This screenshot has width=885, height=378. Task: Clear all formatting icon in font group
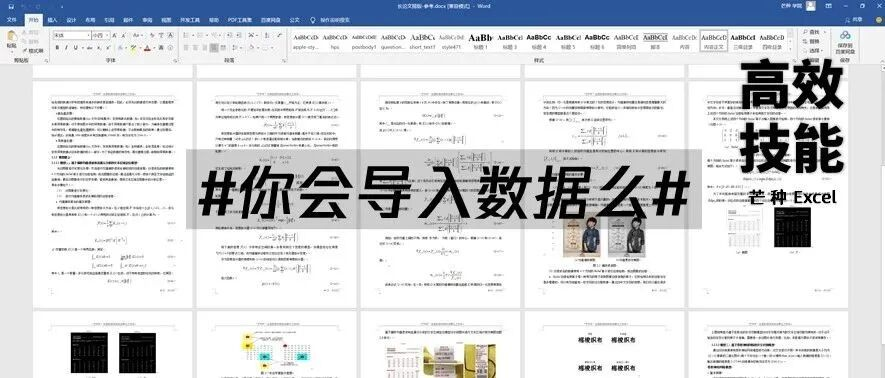point(152,35)
